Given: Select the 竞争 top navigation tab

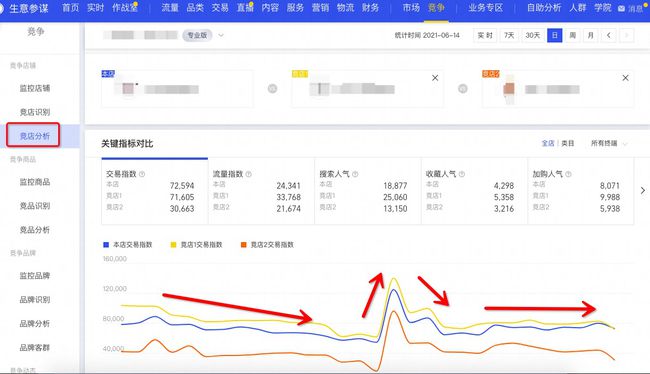Looking at the screenshot, I should [436, 8].
